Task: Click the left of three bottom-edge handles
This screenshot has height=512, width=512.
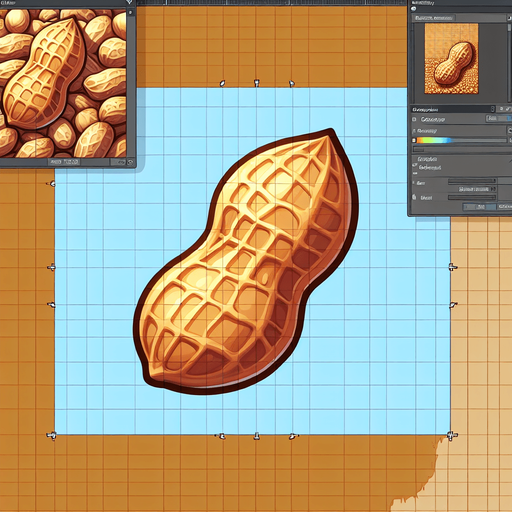Action: point(221,436)
